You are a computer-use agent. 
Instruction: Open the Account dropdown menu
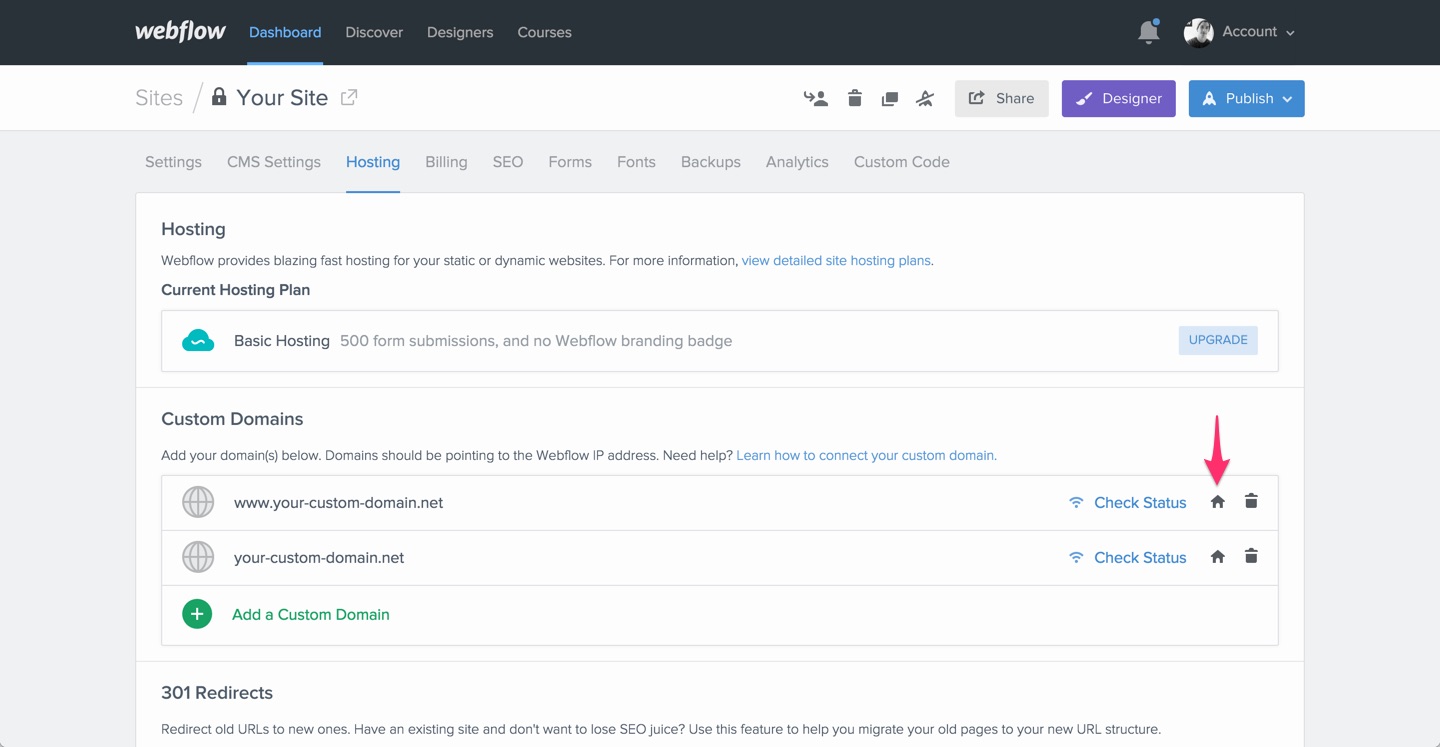click(1258, 32)
